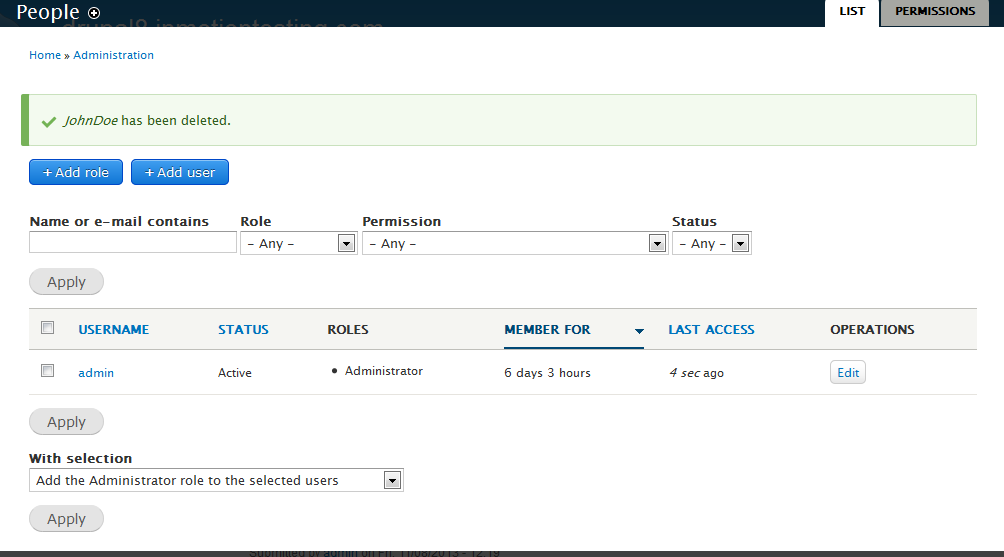Image resolution: width=1004 pixels, height=557 pixels.
Task: Open the Administration breadcrumb link
Action: pos(113,55)
